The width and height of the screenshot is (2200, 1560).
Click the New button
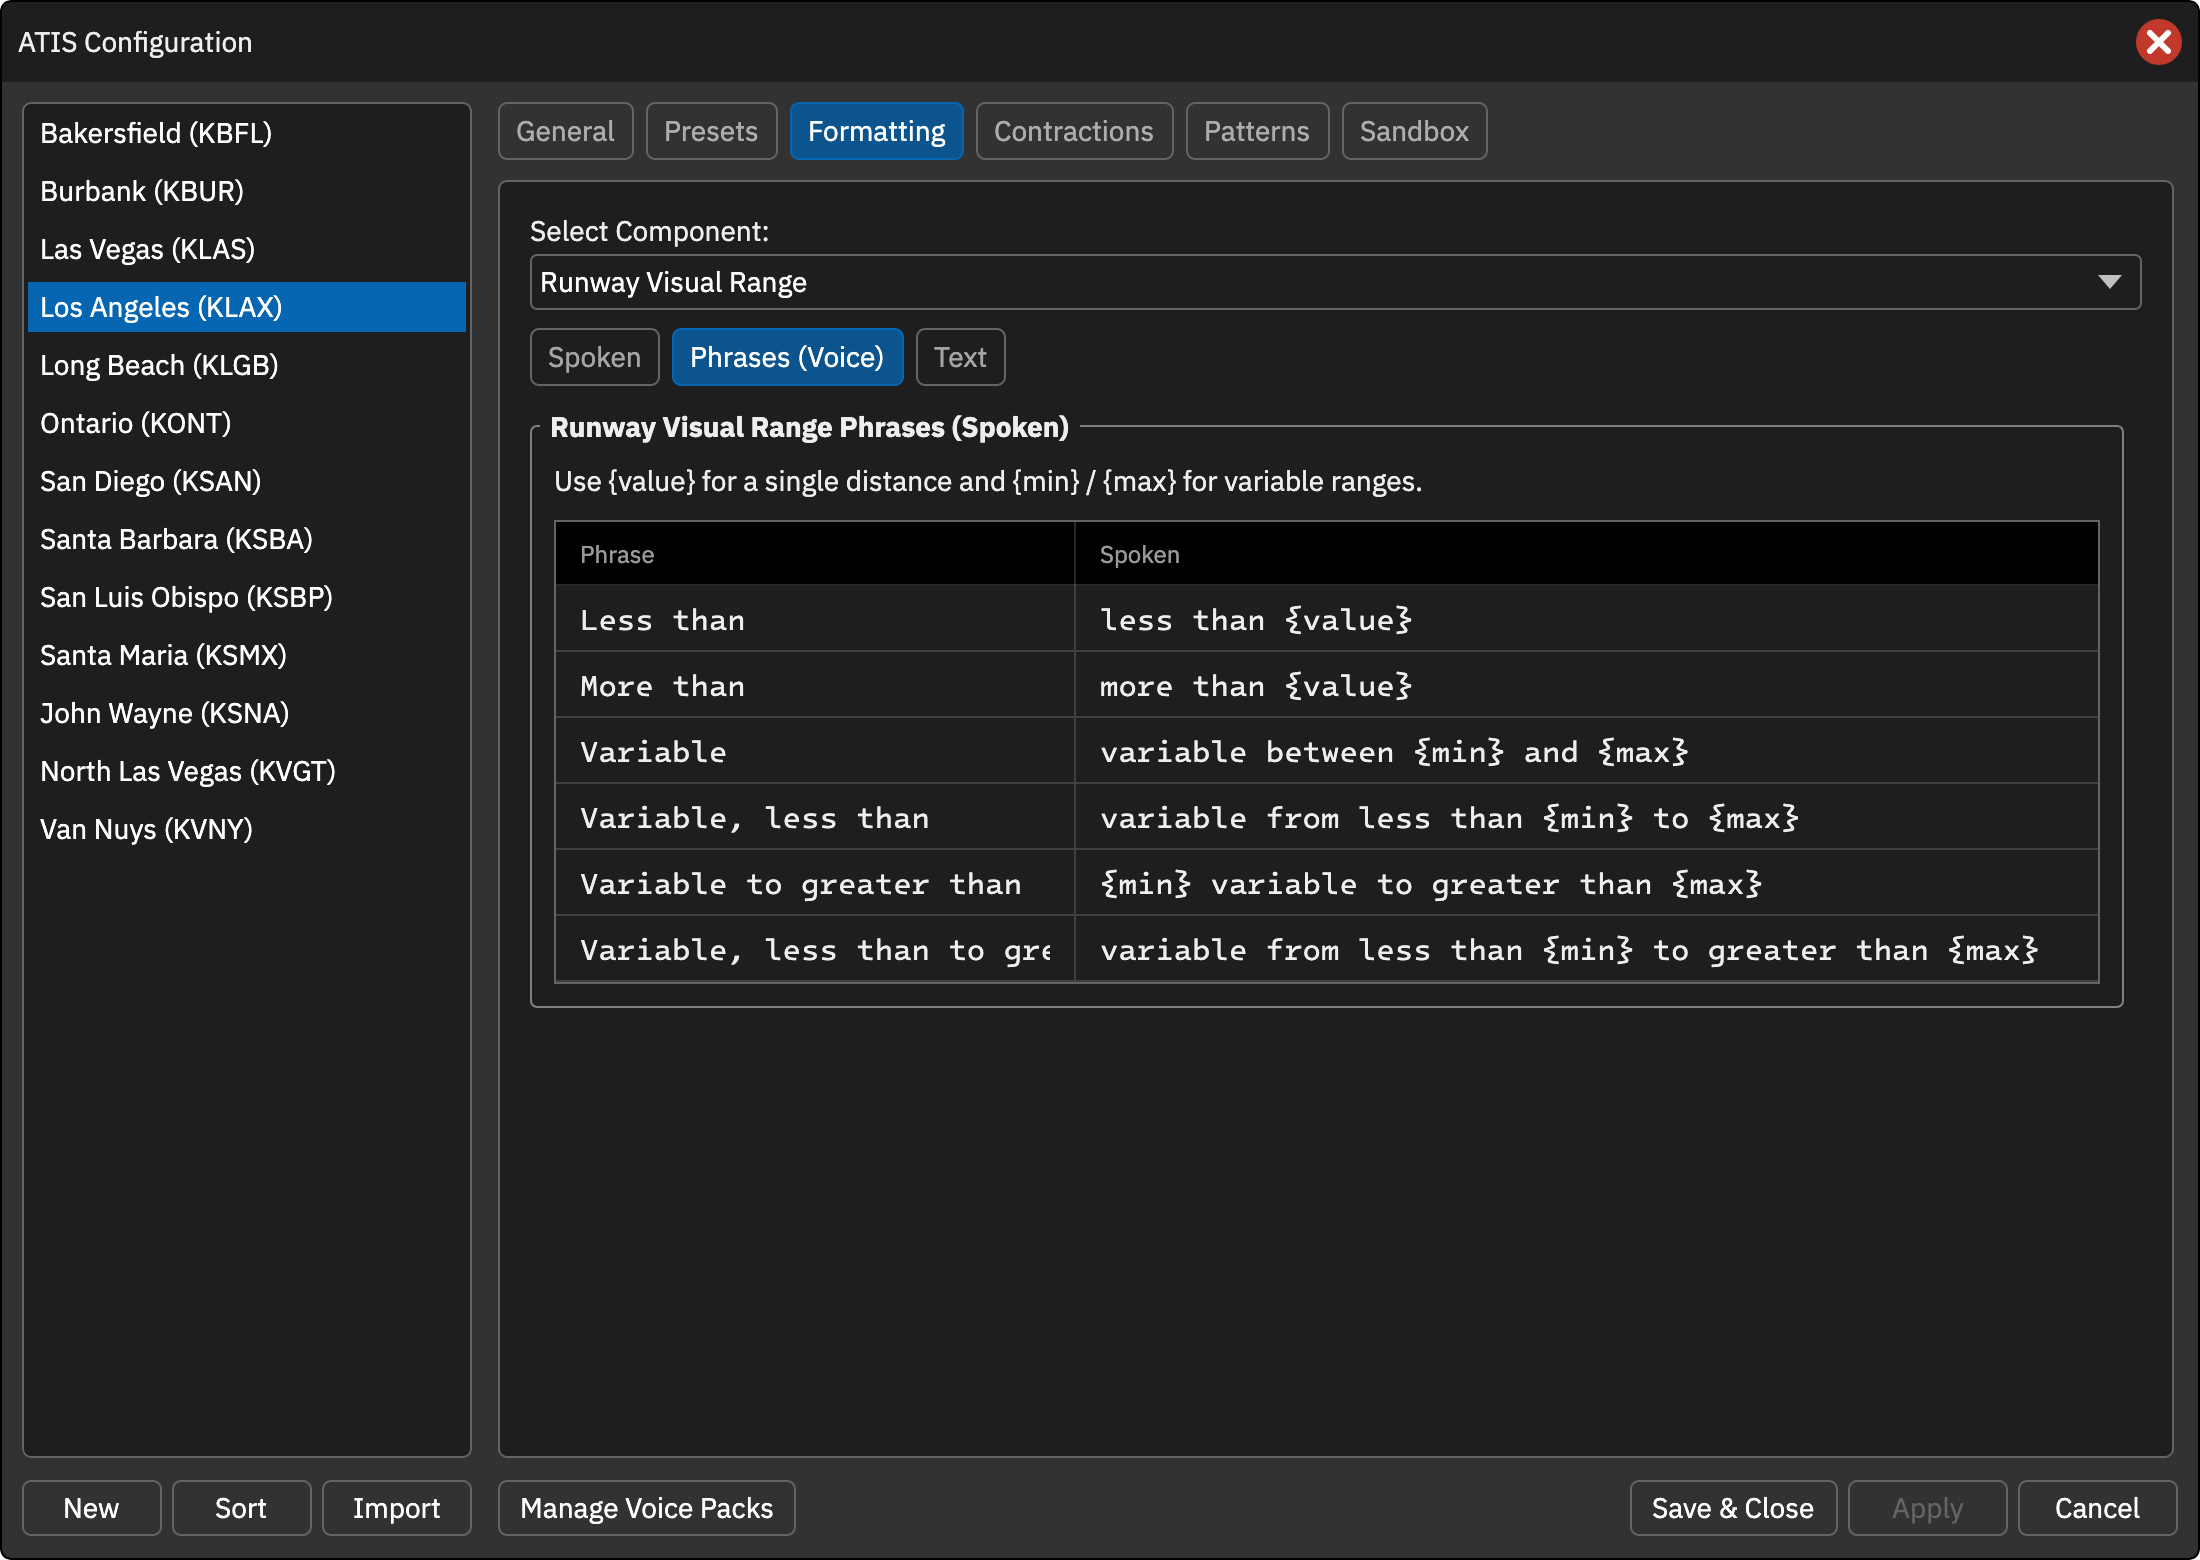coord(91,1508)
